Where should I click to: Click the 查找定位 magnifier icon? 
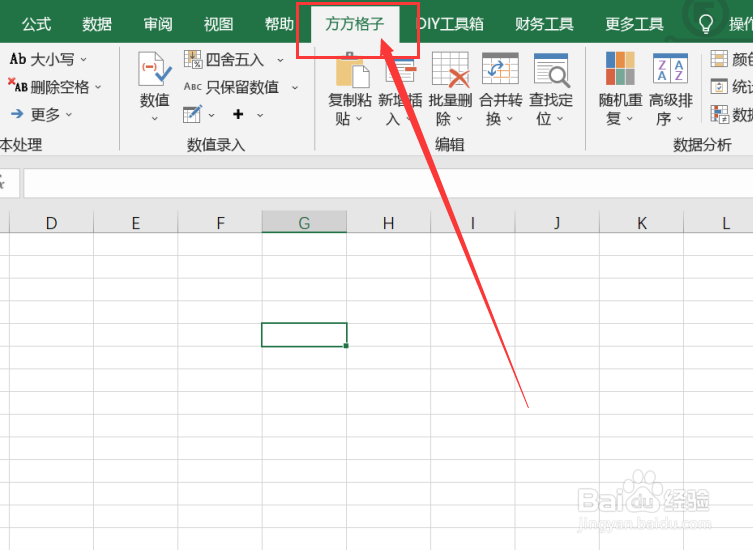click(x=551, y=70)
